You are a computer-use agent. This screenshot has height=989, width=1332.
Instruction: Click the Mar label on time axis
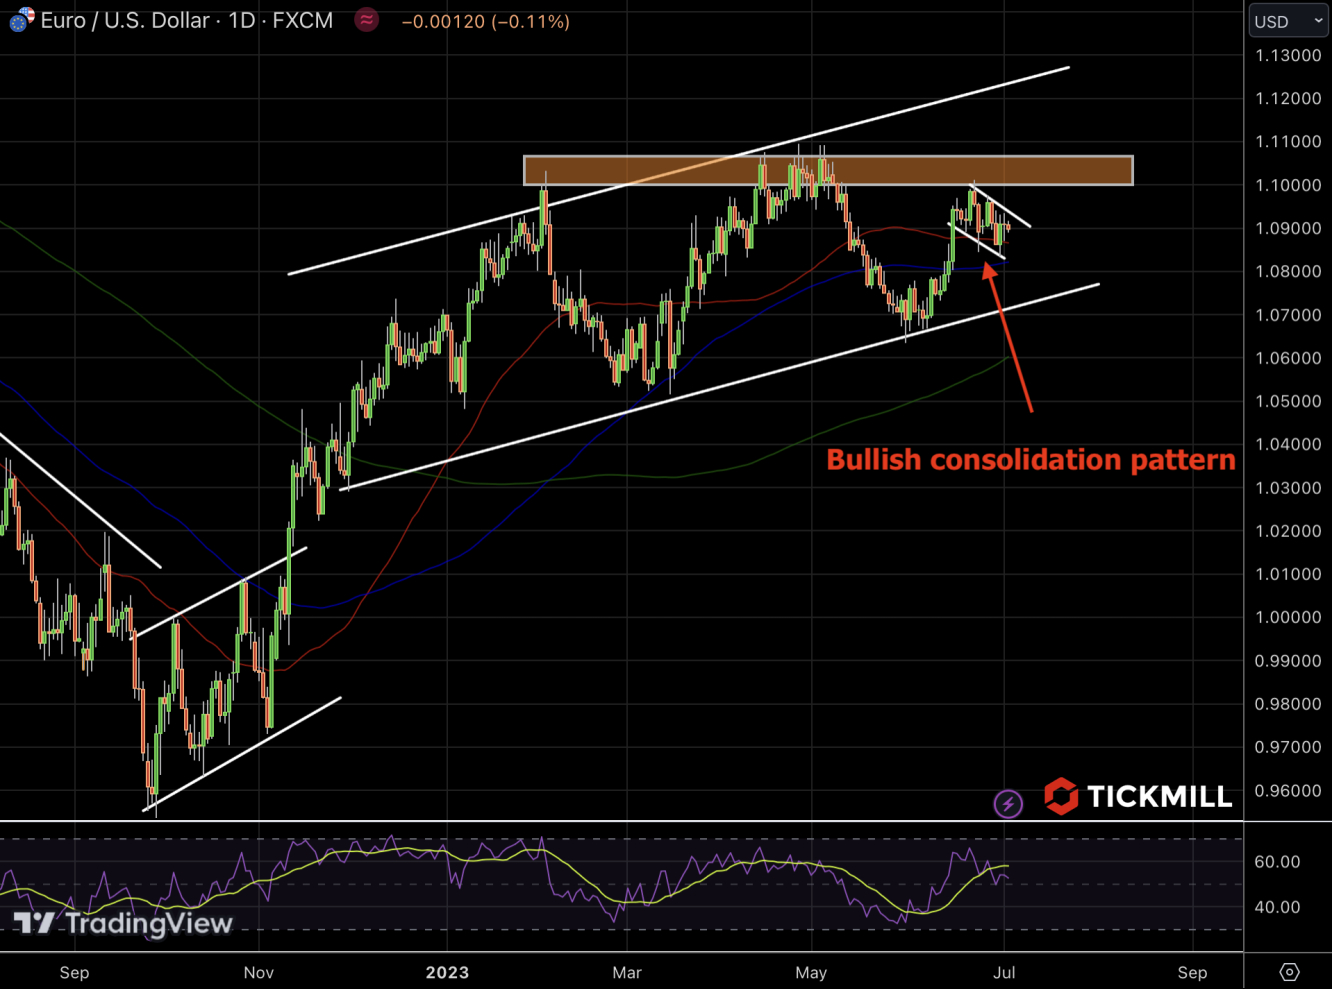pos(627,972)
